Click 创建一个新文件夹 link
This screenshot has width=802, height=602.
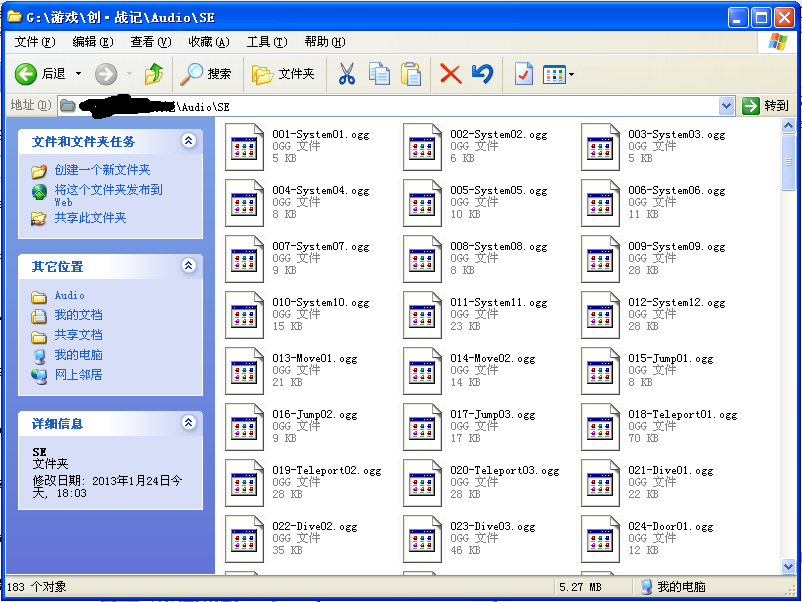tap(102, 170)
